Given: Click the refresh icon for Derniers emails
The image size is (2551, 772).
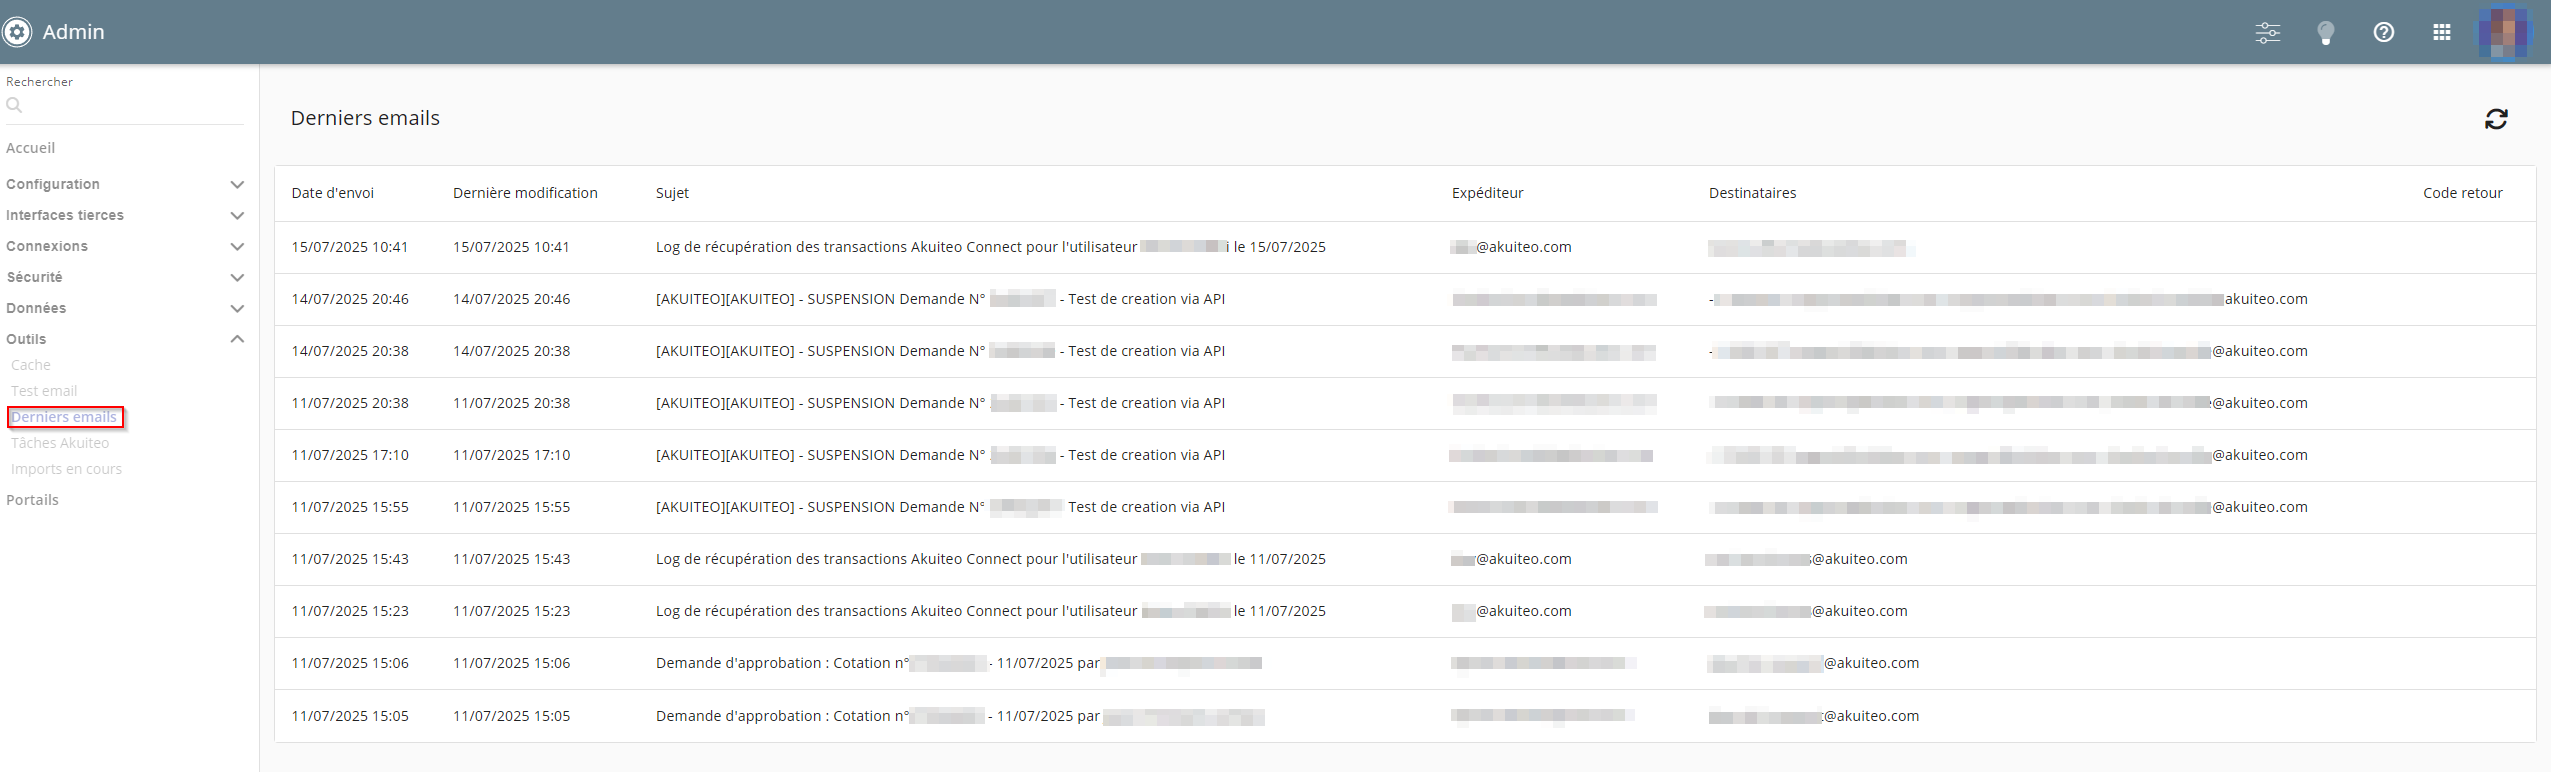Looking at the screenshot, I should click(2496, 120).
